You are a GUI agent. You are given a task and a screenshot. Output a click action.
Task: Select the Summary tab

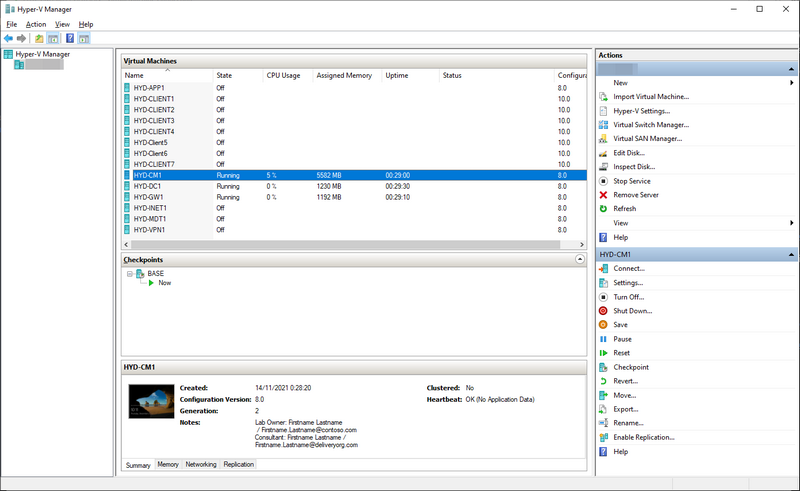click(138, 465)
